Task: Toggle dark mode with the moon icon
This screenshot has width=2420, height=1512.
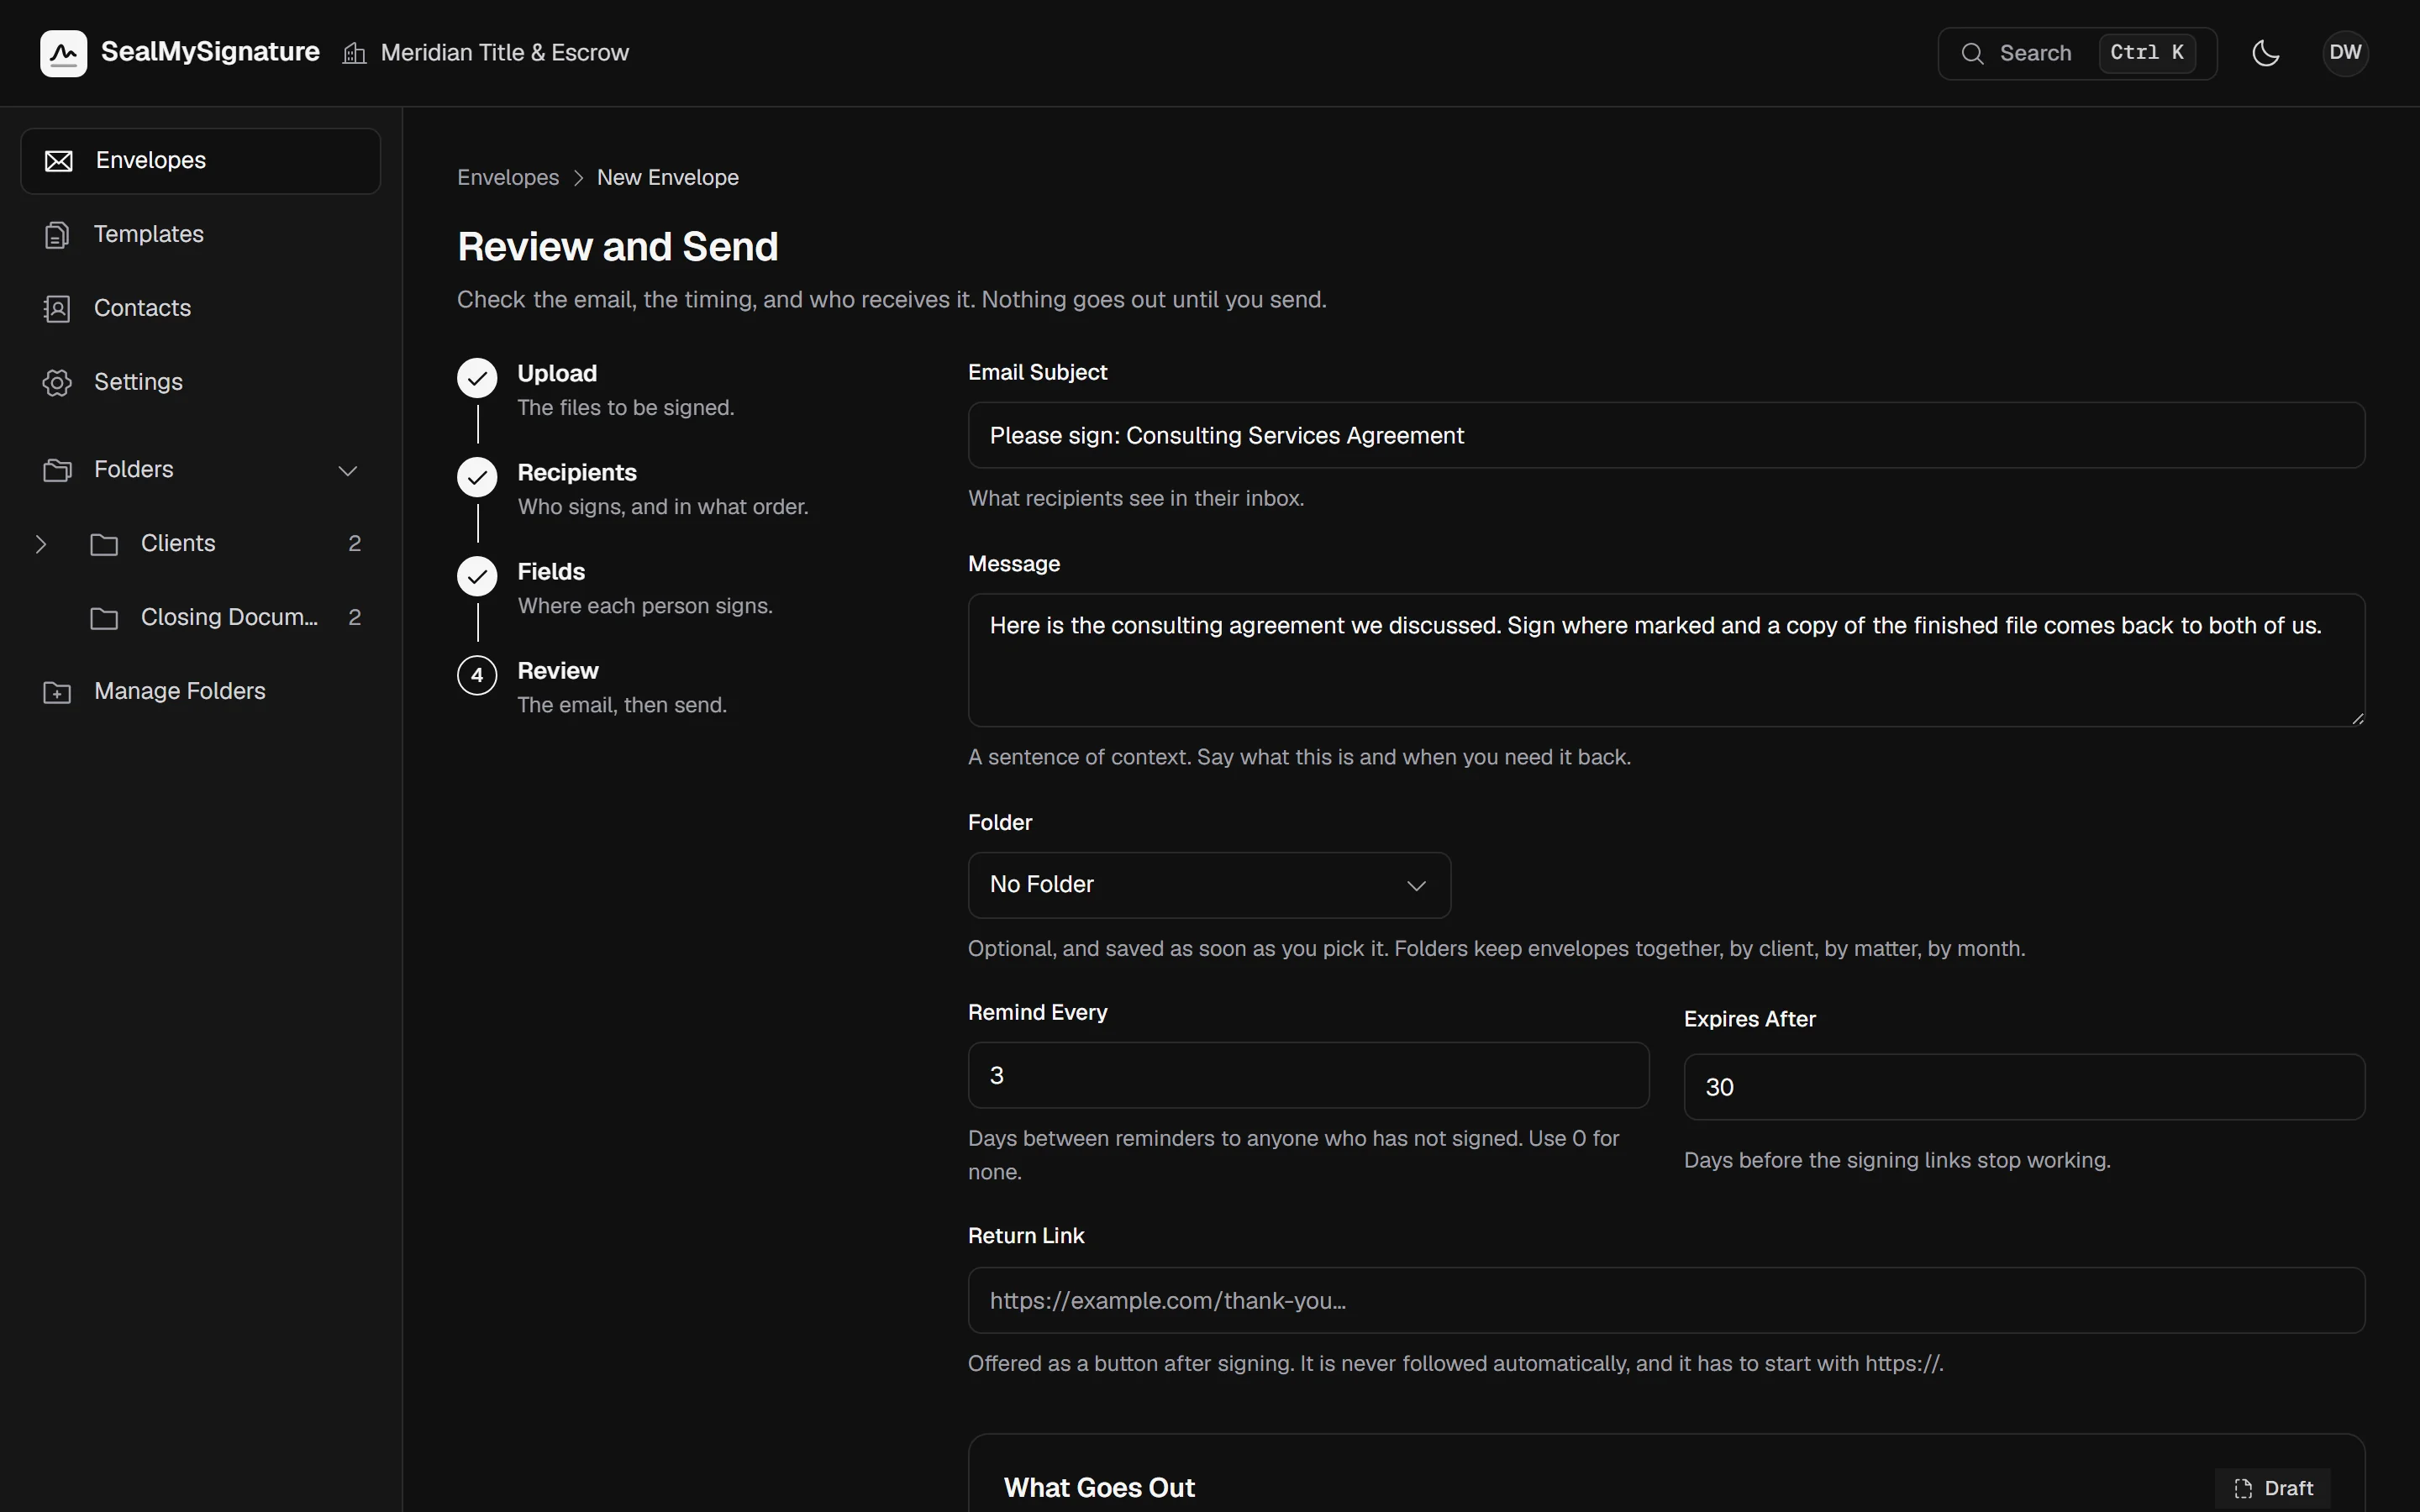Action: tap(2266, 53)
